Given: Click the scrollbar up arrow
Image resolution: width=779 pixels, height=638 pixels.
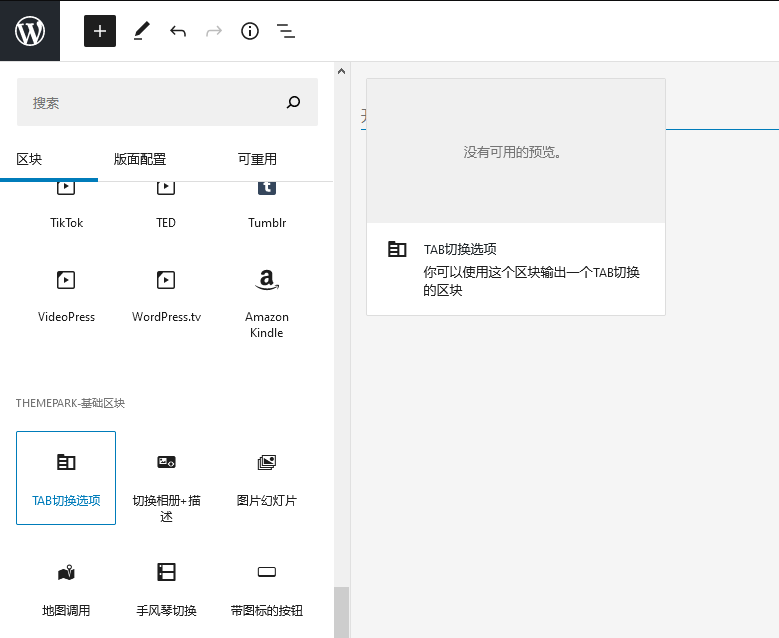Looking at the screenshot, I should (x=342, y=72).
